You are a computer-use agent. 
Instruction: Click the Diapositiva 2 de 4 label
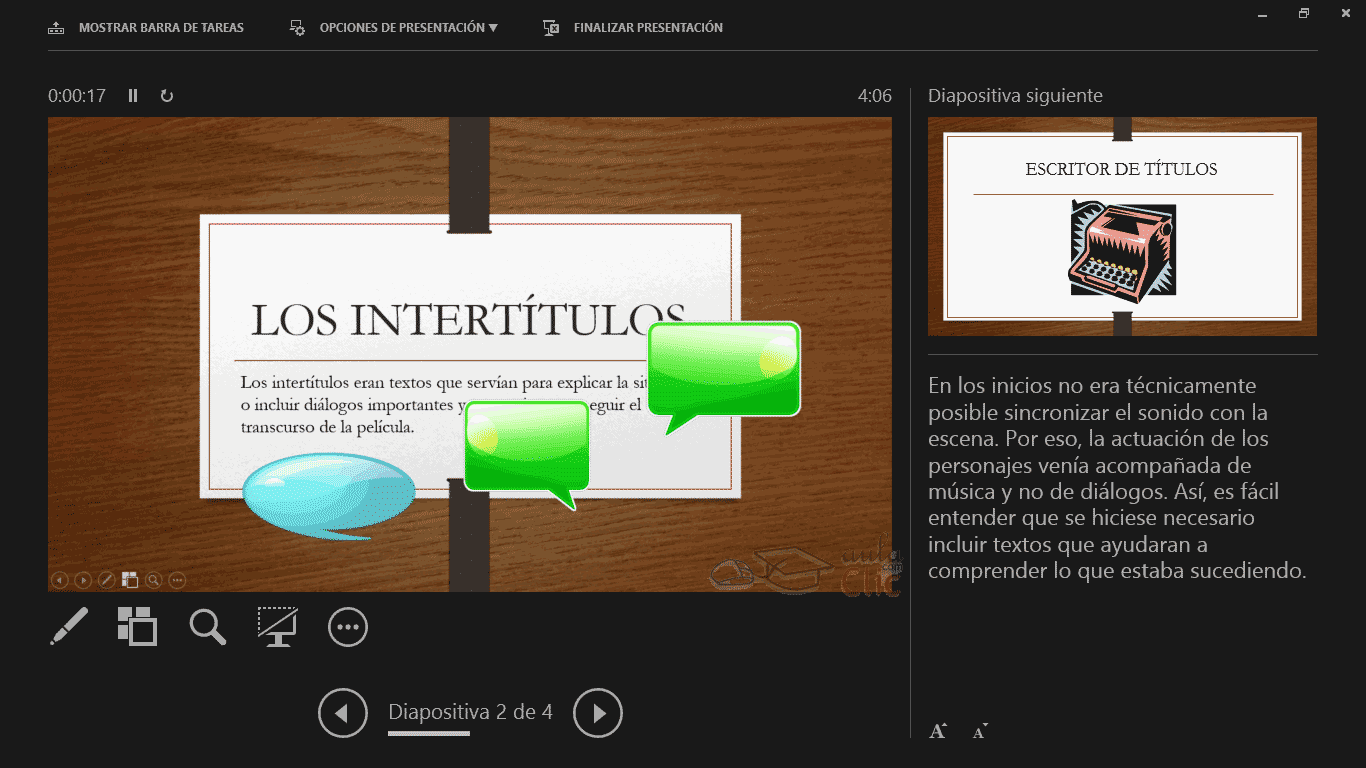click(470, 712)
